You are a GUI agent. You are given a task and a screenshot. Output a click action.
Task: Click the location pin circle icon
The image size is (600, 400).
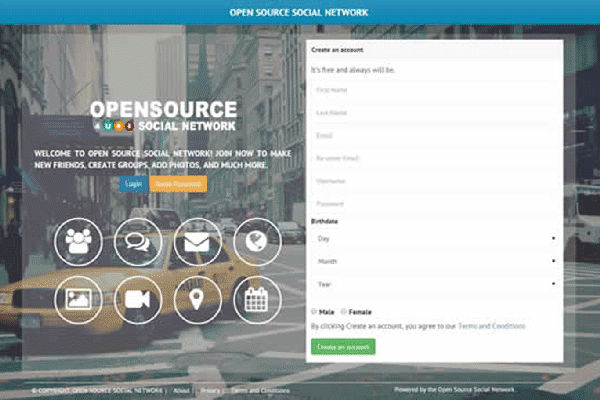click(x=197, y=300)
